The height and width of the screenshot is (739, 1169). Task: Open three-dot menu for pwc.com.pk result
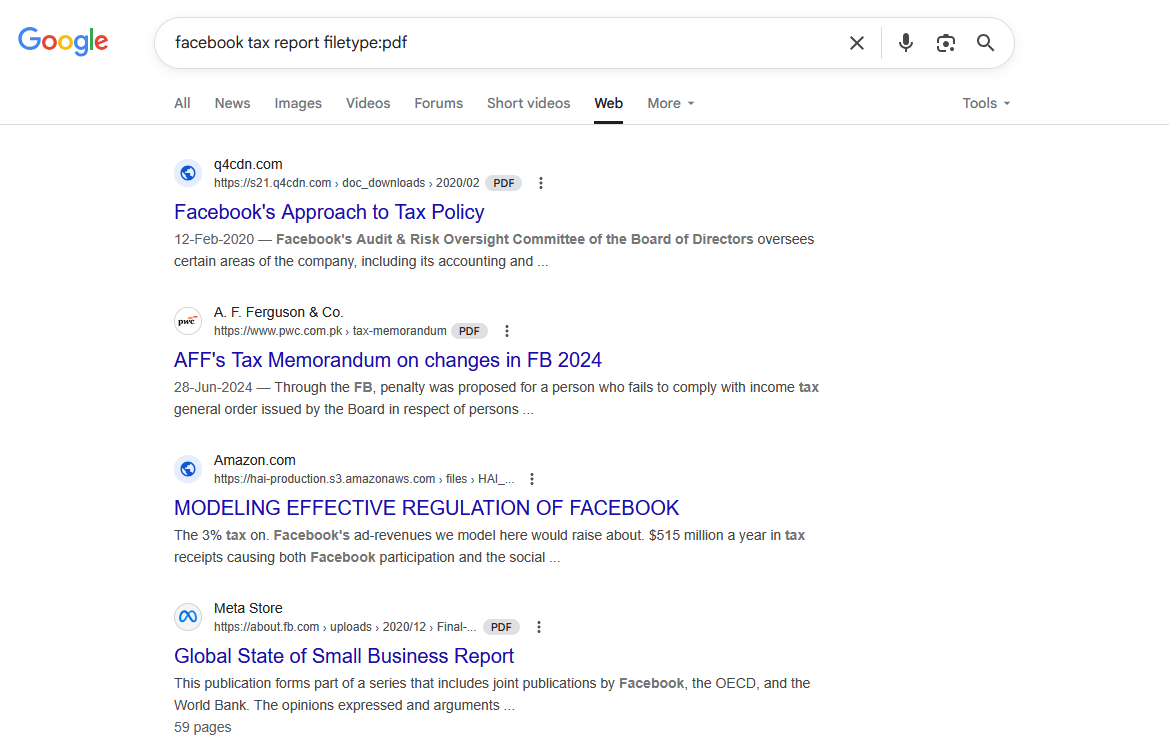point(506,331)
